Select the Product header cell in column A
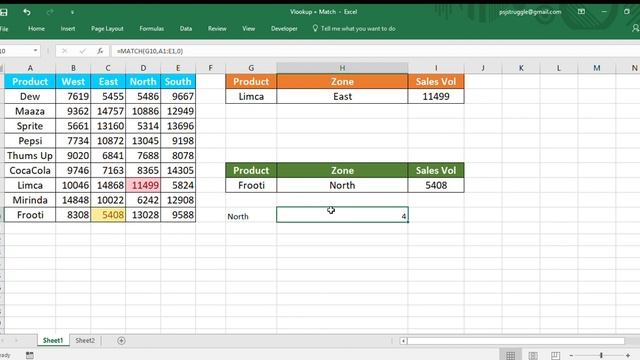This screenshot has height=360, width=640. click(30, 81)
